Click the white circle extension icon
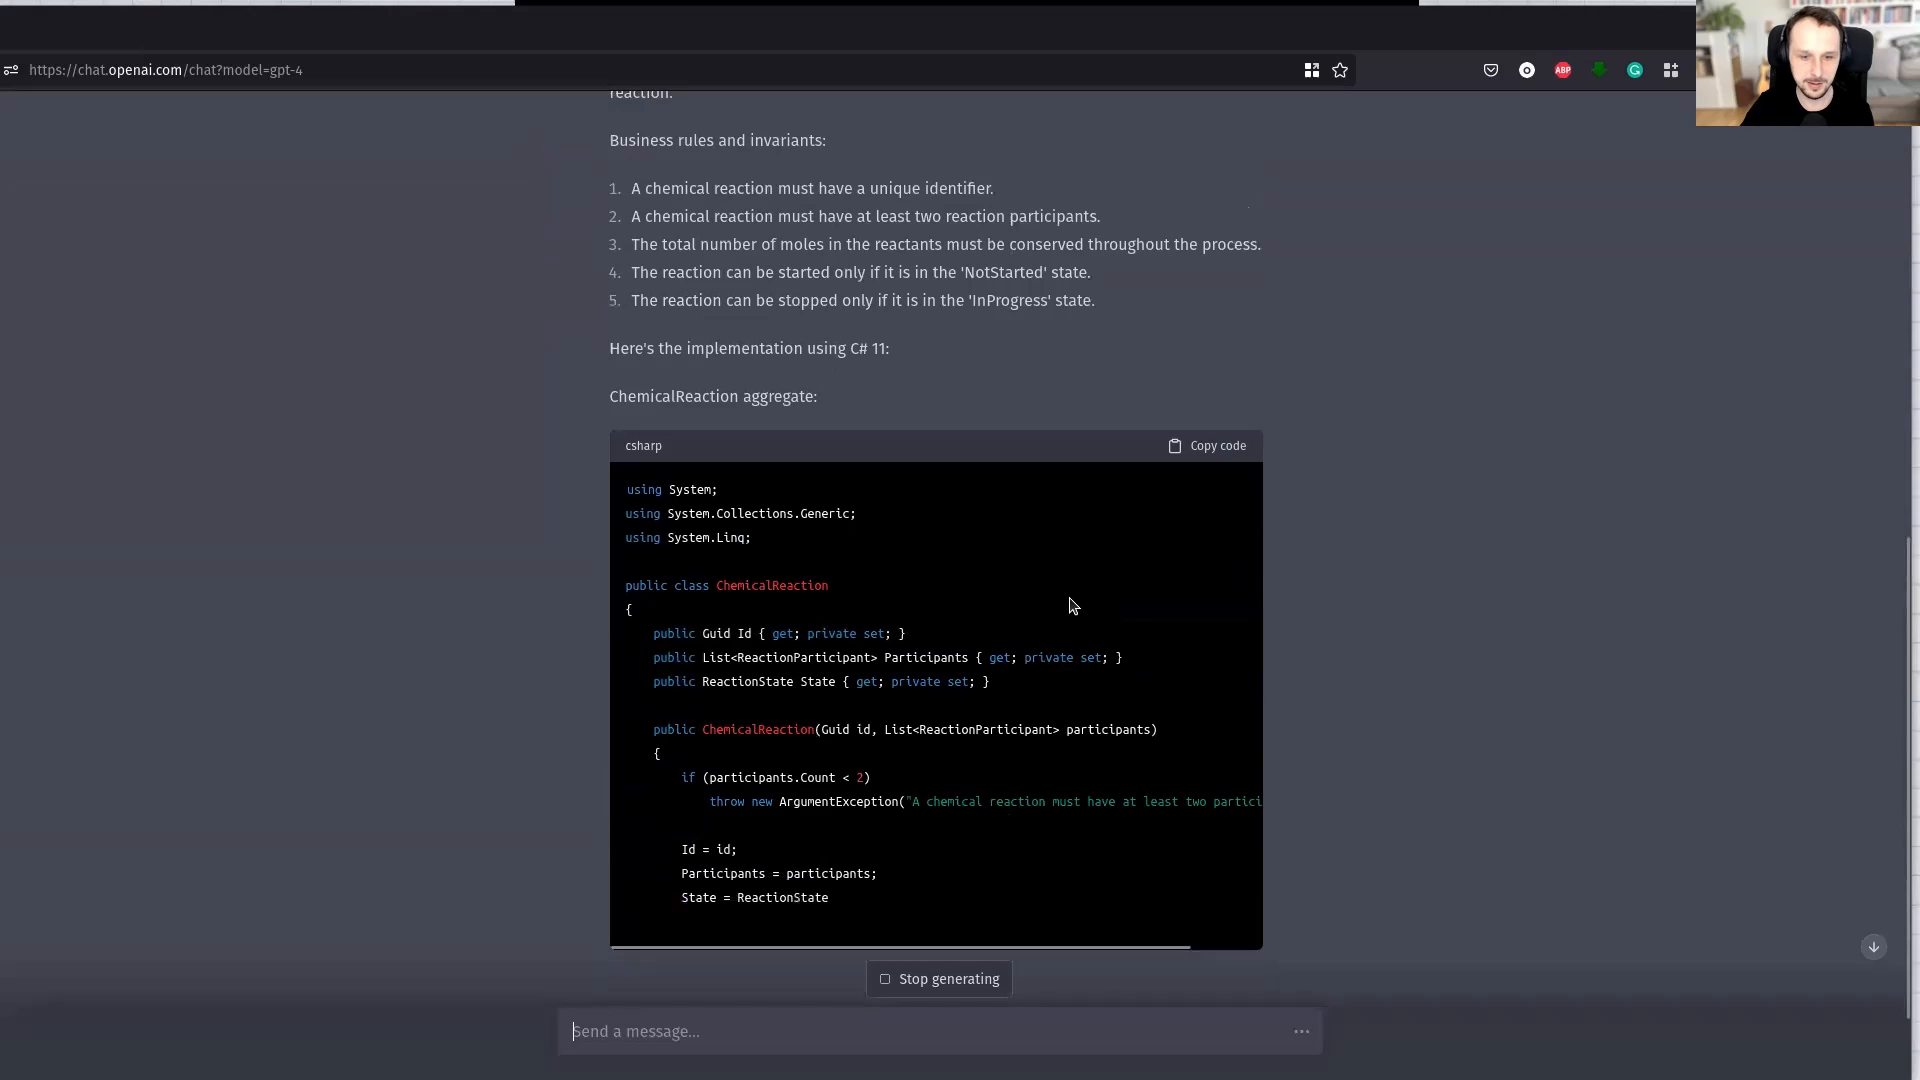 coord(1527,70)
